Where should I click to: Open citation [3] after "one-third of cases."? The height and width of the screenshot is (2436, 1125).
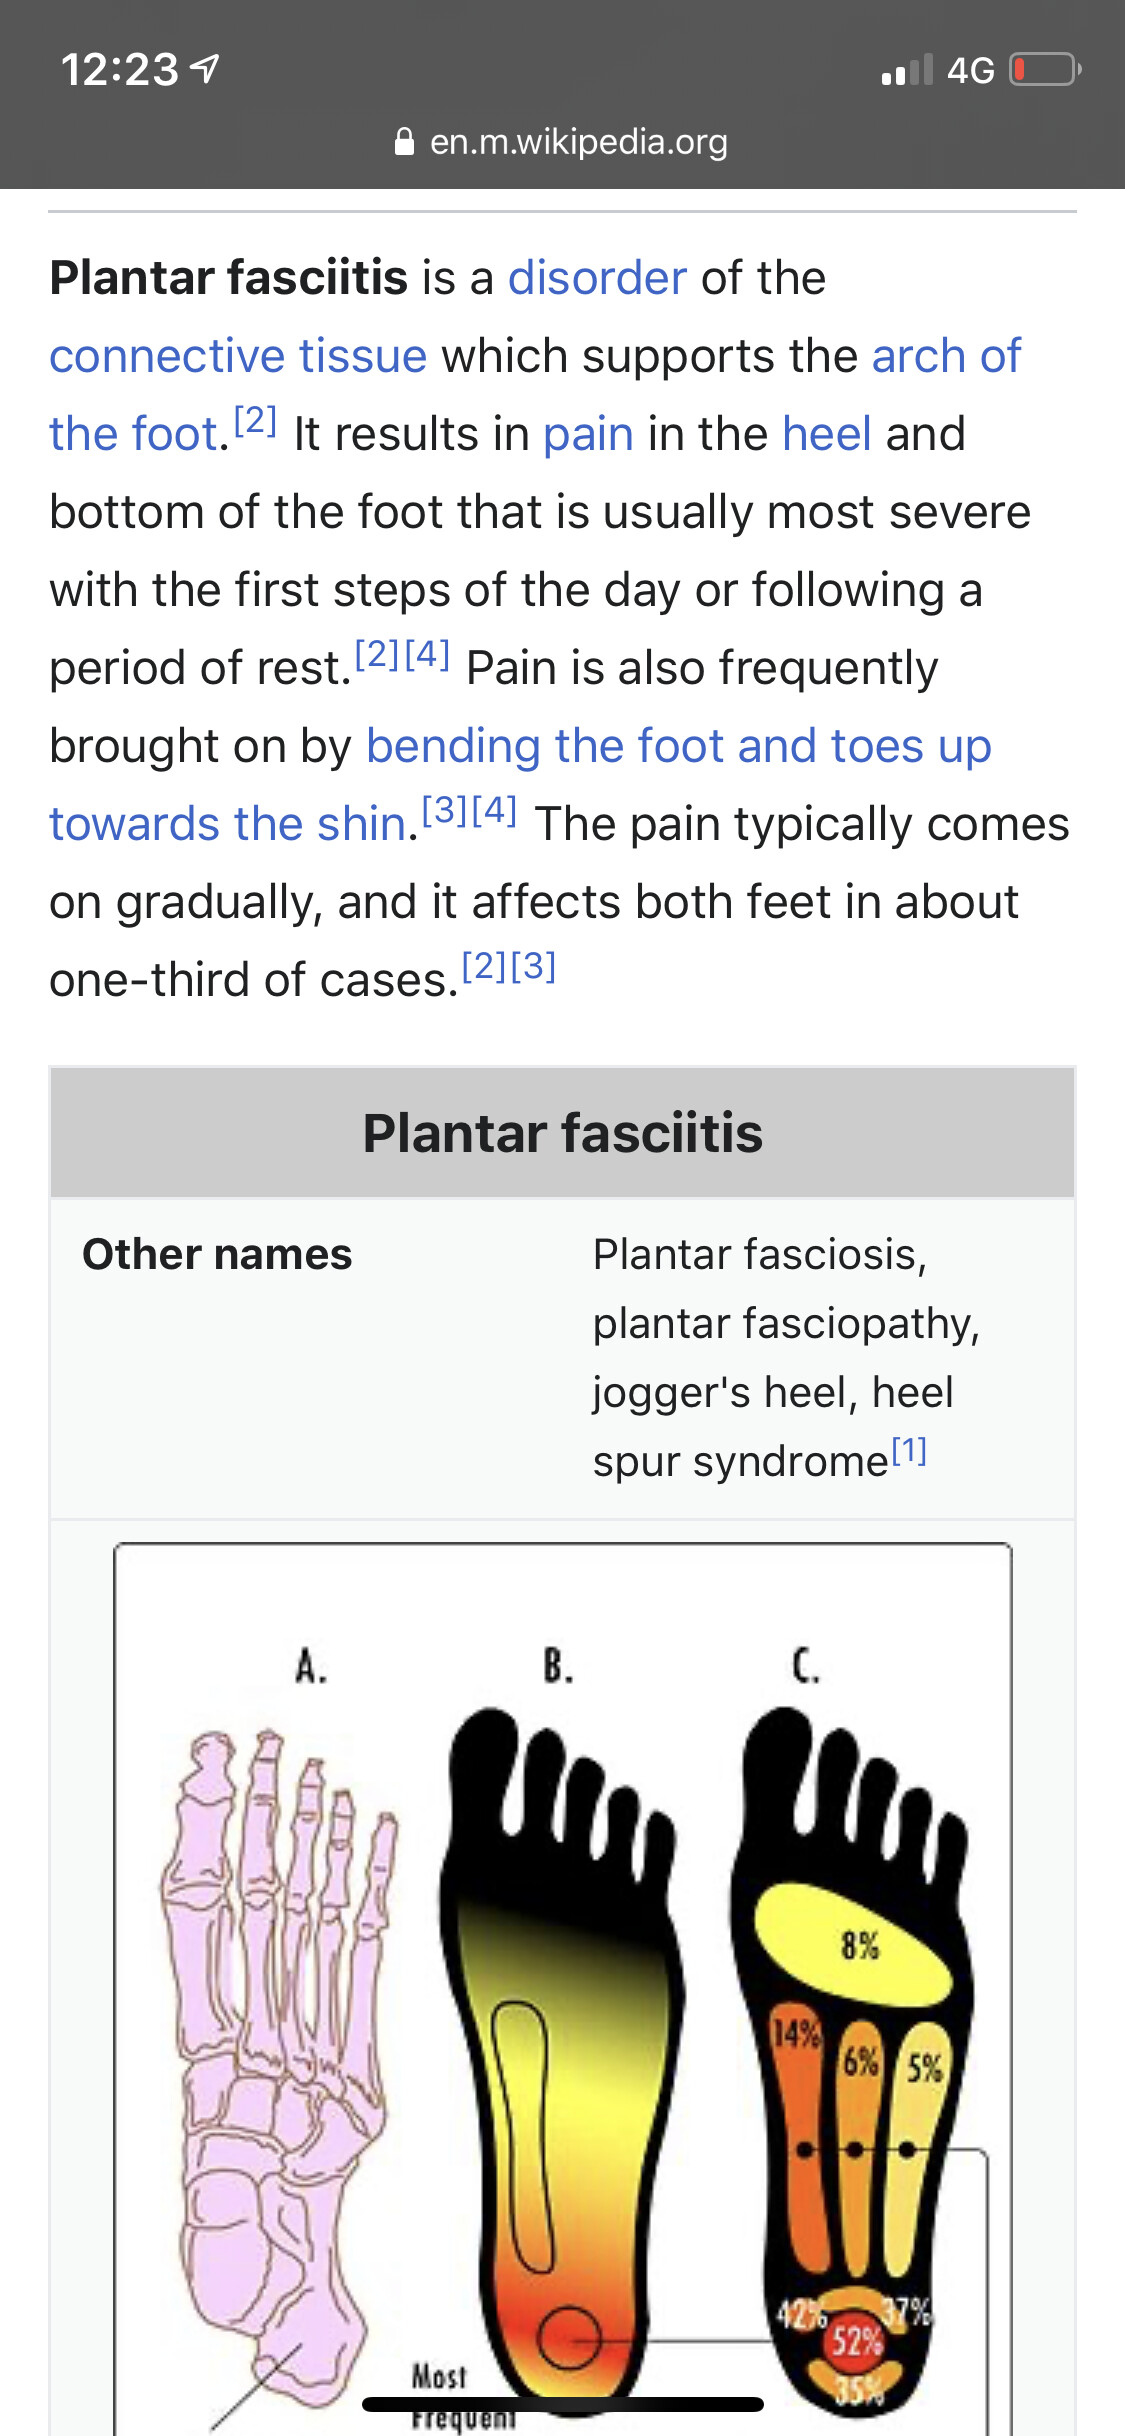[x=533, y=967]
